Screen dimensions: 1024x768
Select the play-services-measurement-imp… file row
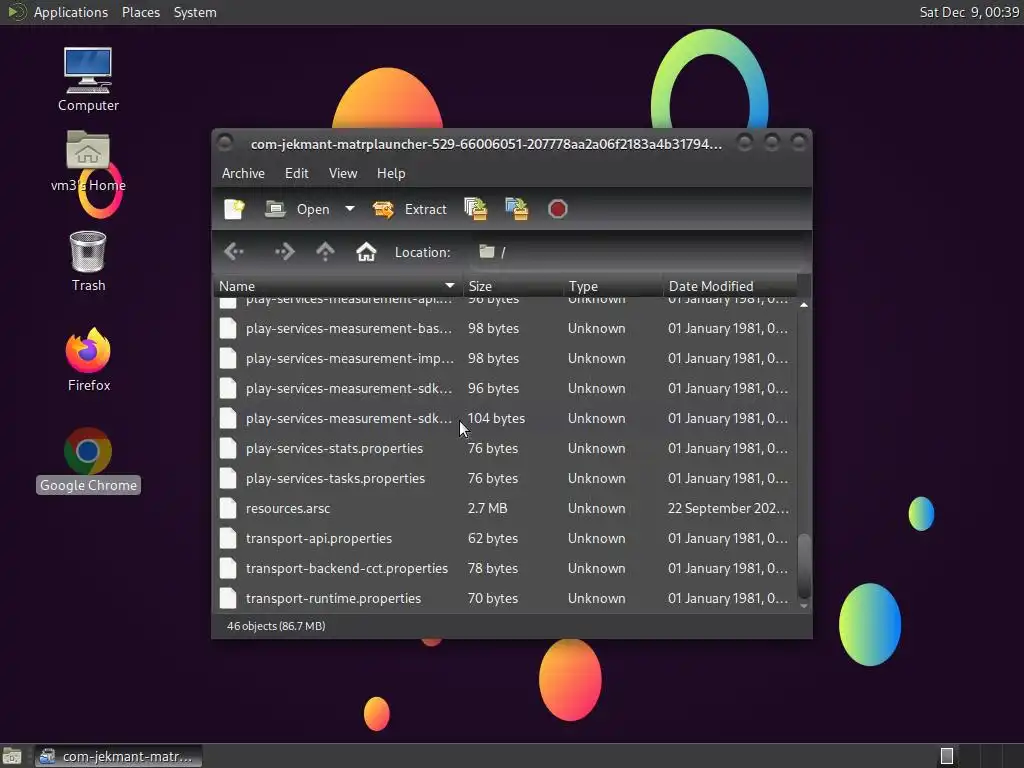point(504,358)
